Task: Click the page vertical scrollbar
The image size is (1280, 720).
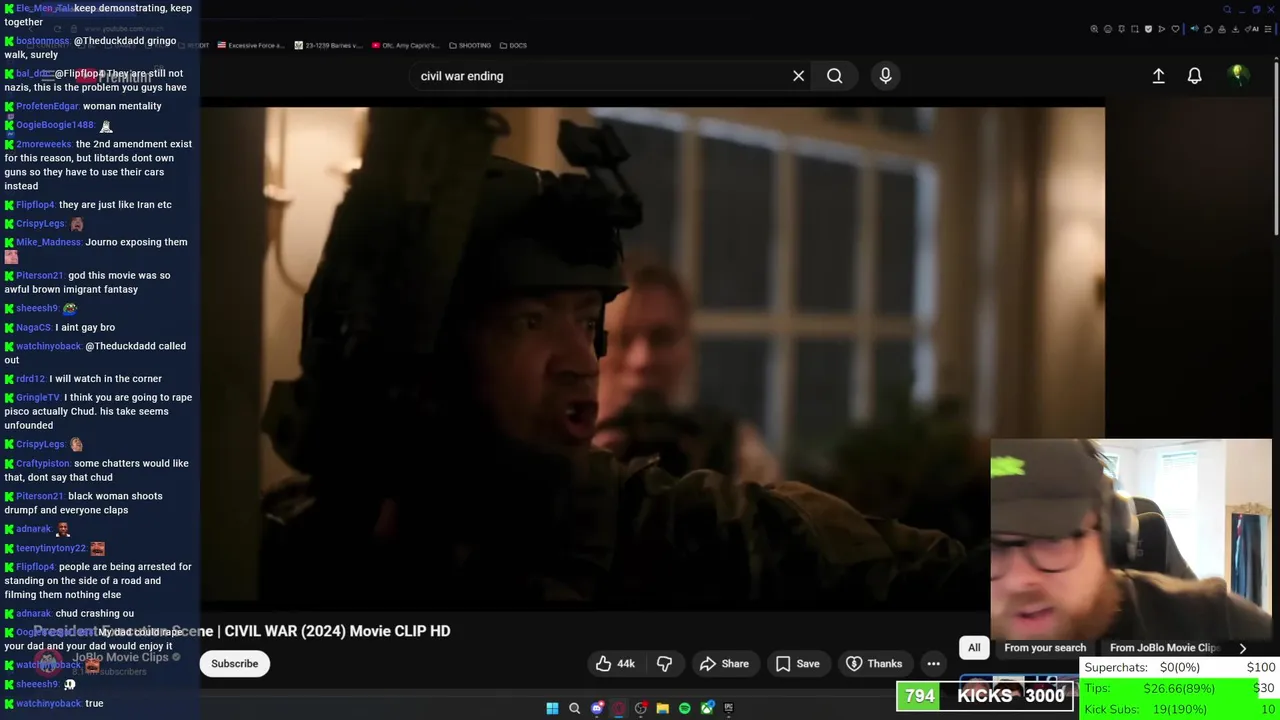Action: coord(1275,150)
